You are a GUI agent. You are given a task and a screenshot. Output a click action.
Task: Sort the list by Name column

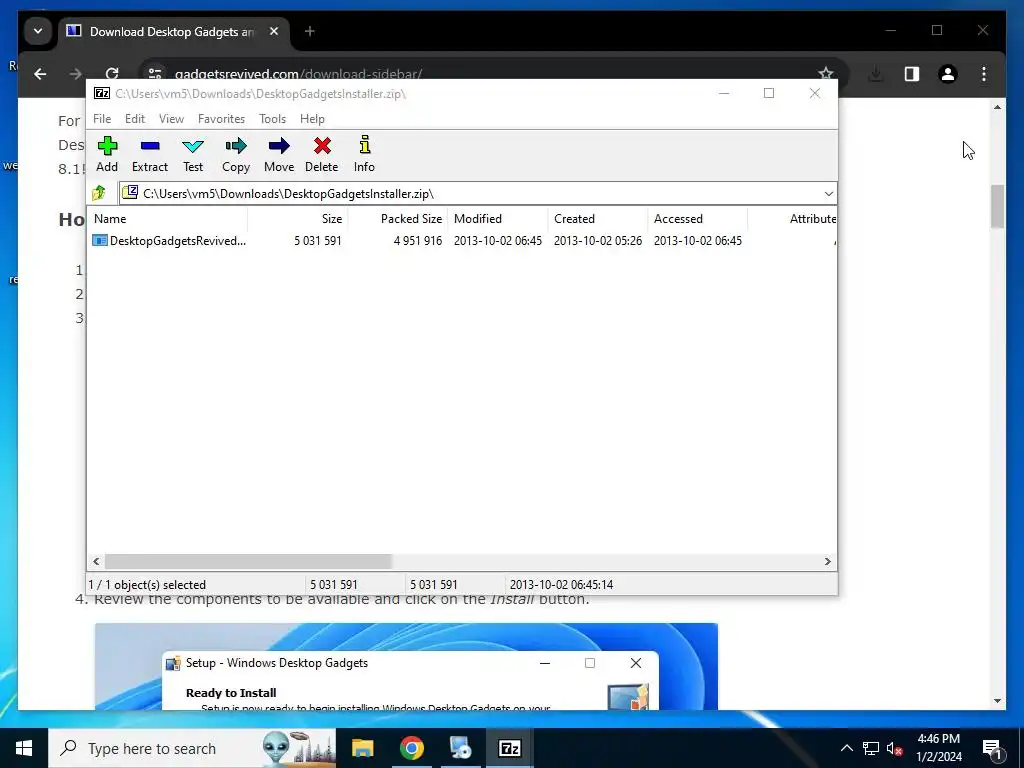[167, 219]
